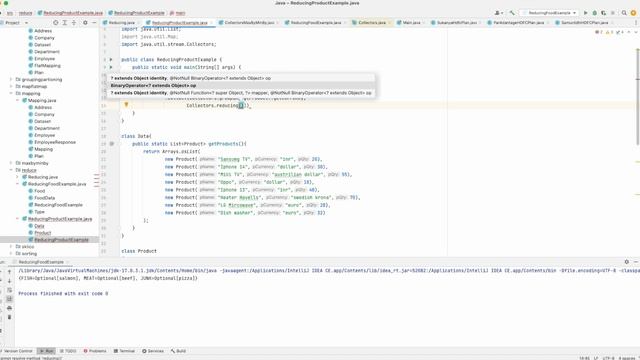Open Search Everywhere magnifier icon

click(x=624, y=13)
